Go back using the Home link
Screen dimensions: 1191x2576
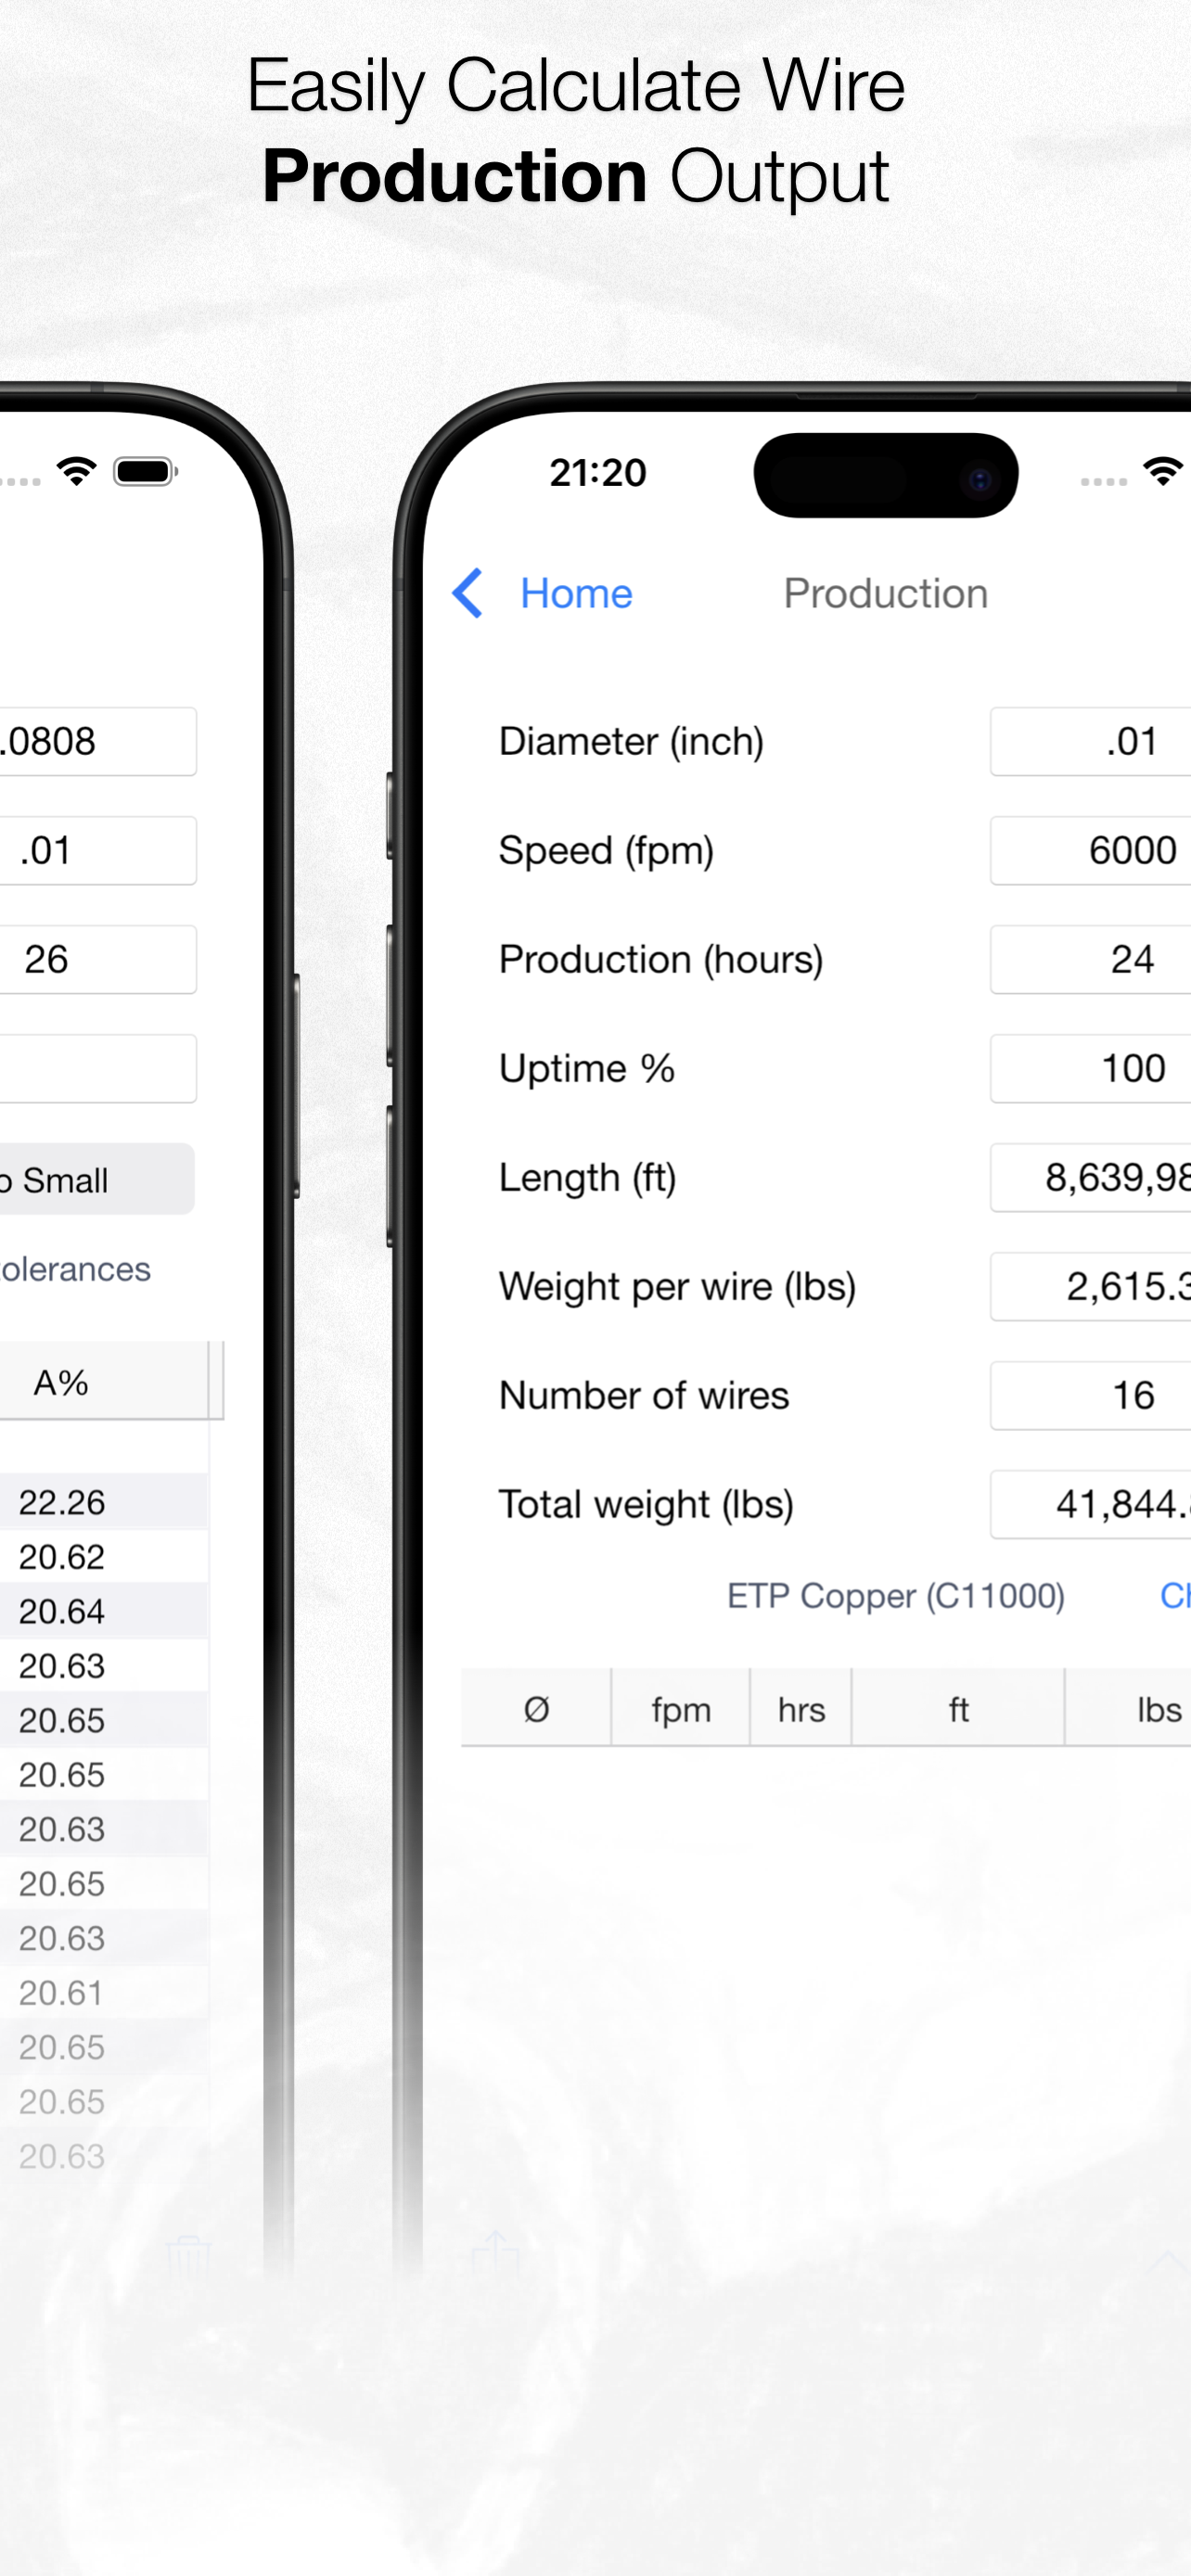click(x=576, y=594)
